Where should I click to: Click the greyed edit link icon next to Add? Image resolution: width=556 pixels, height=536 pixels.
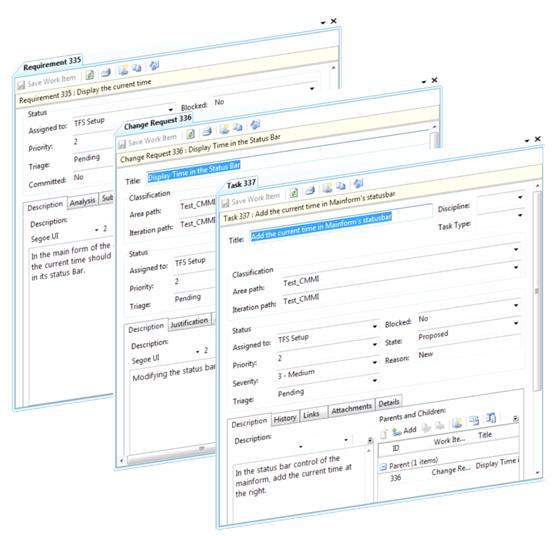click(426, 428)
